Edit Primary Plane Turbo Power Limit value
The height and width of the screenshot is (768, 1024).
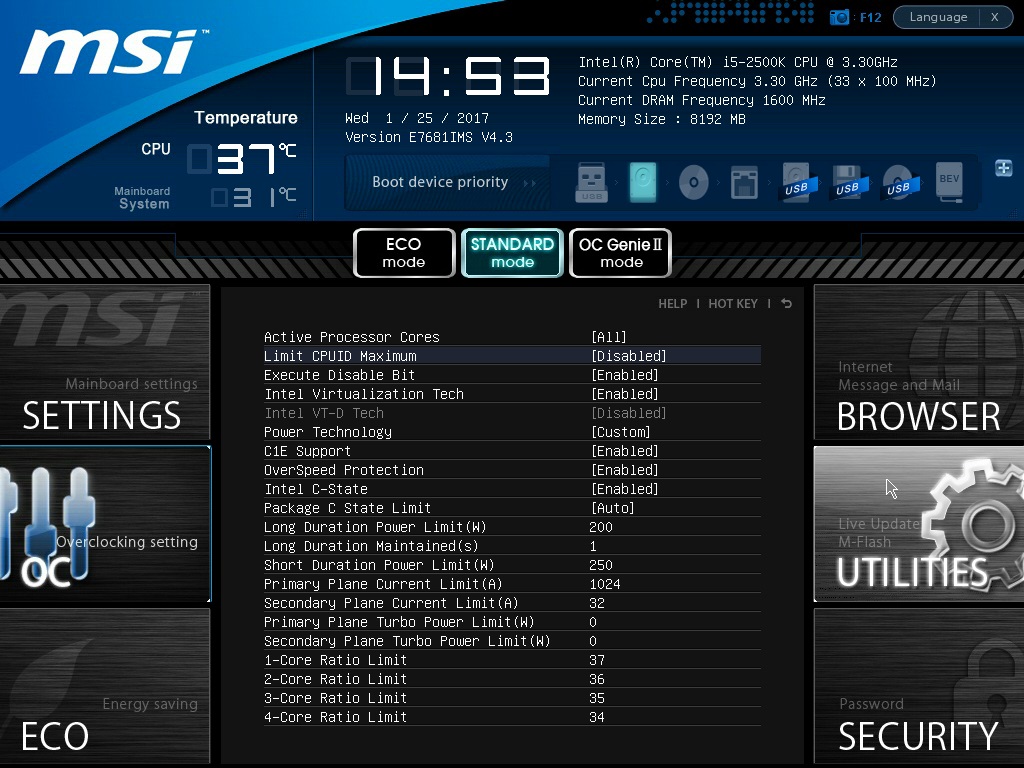click(x=593, y=622)
